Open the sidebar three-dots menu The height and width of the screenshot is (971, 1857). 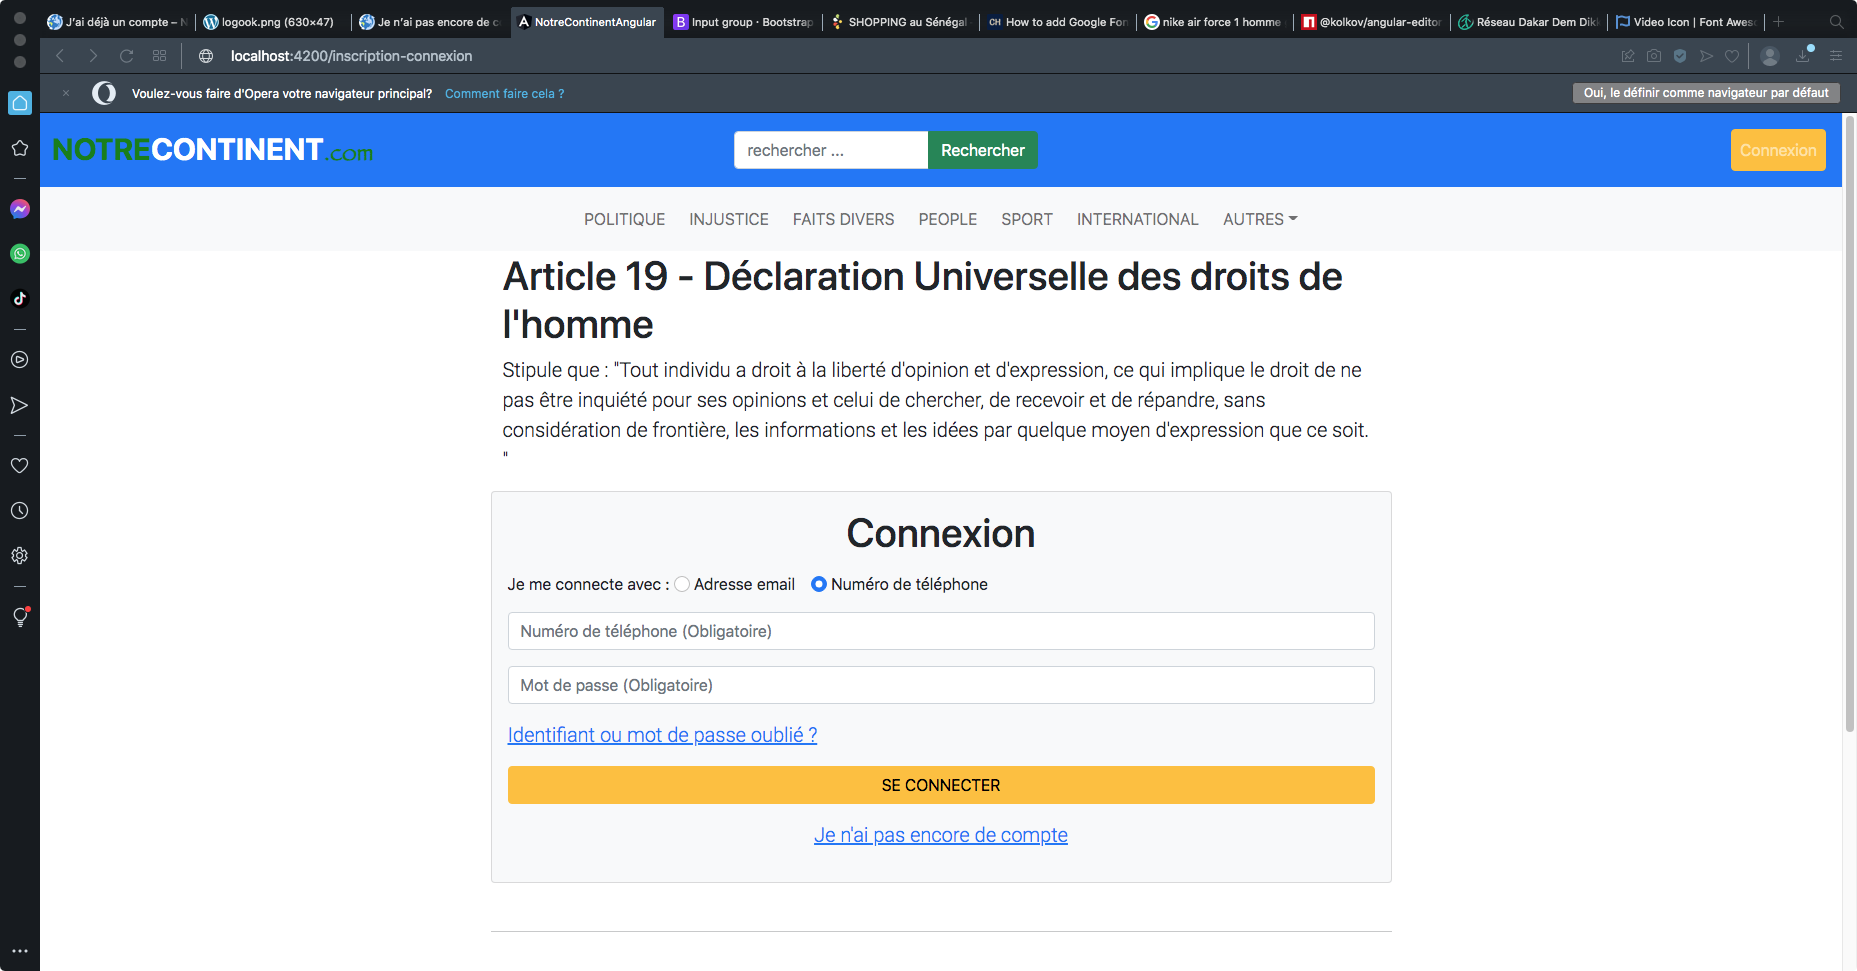point(20,951)
